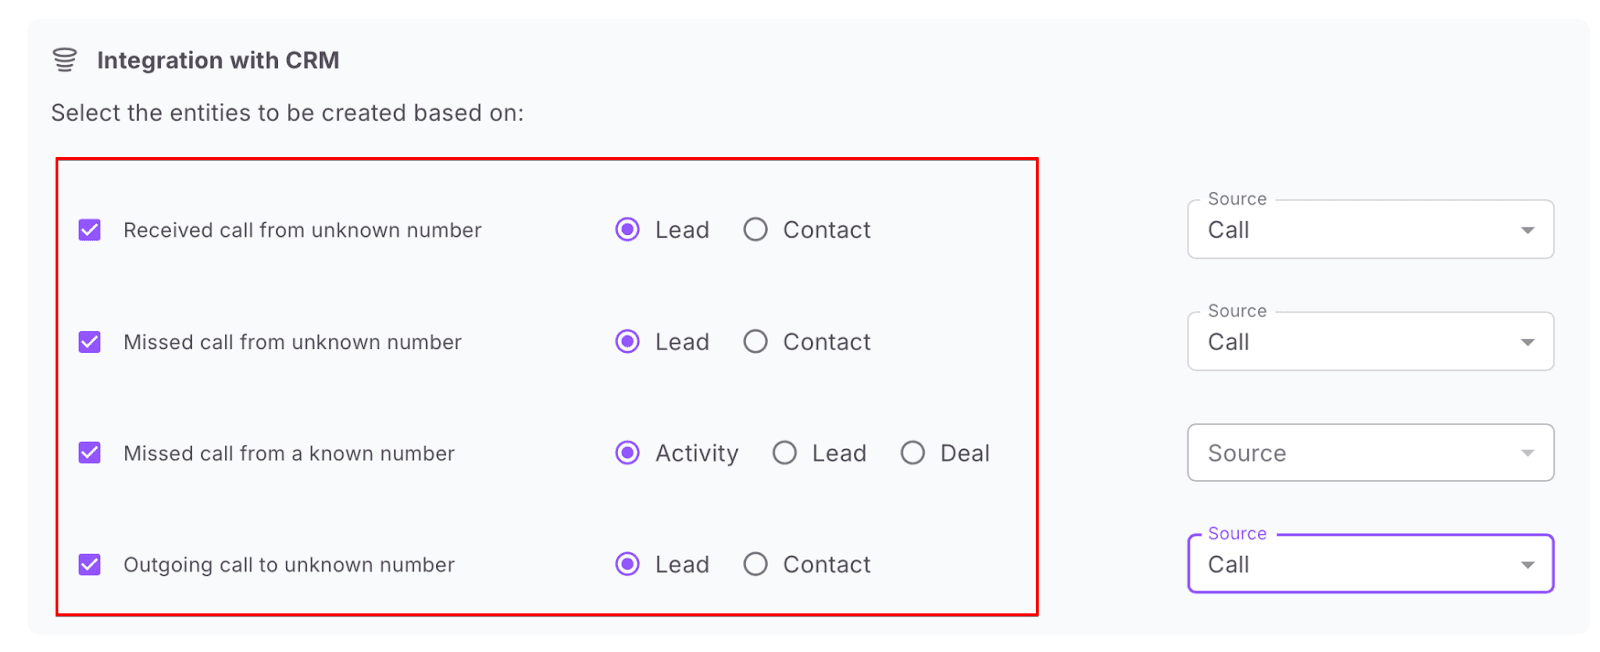Select Contact for outgoing unknown call

click(756, 565)
